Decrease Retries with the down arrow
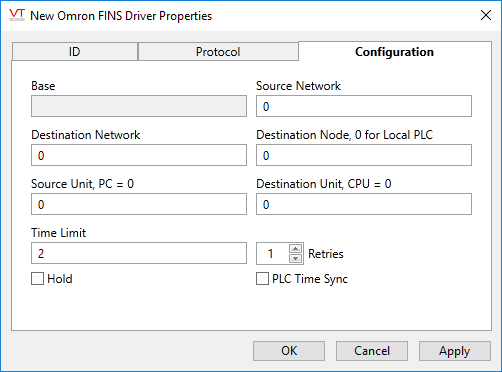Image resolution: width=502 pixels, height=372 pixels. point(296,258)
